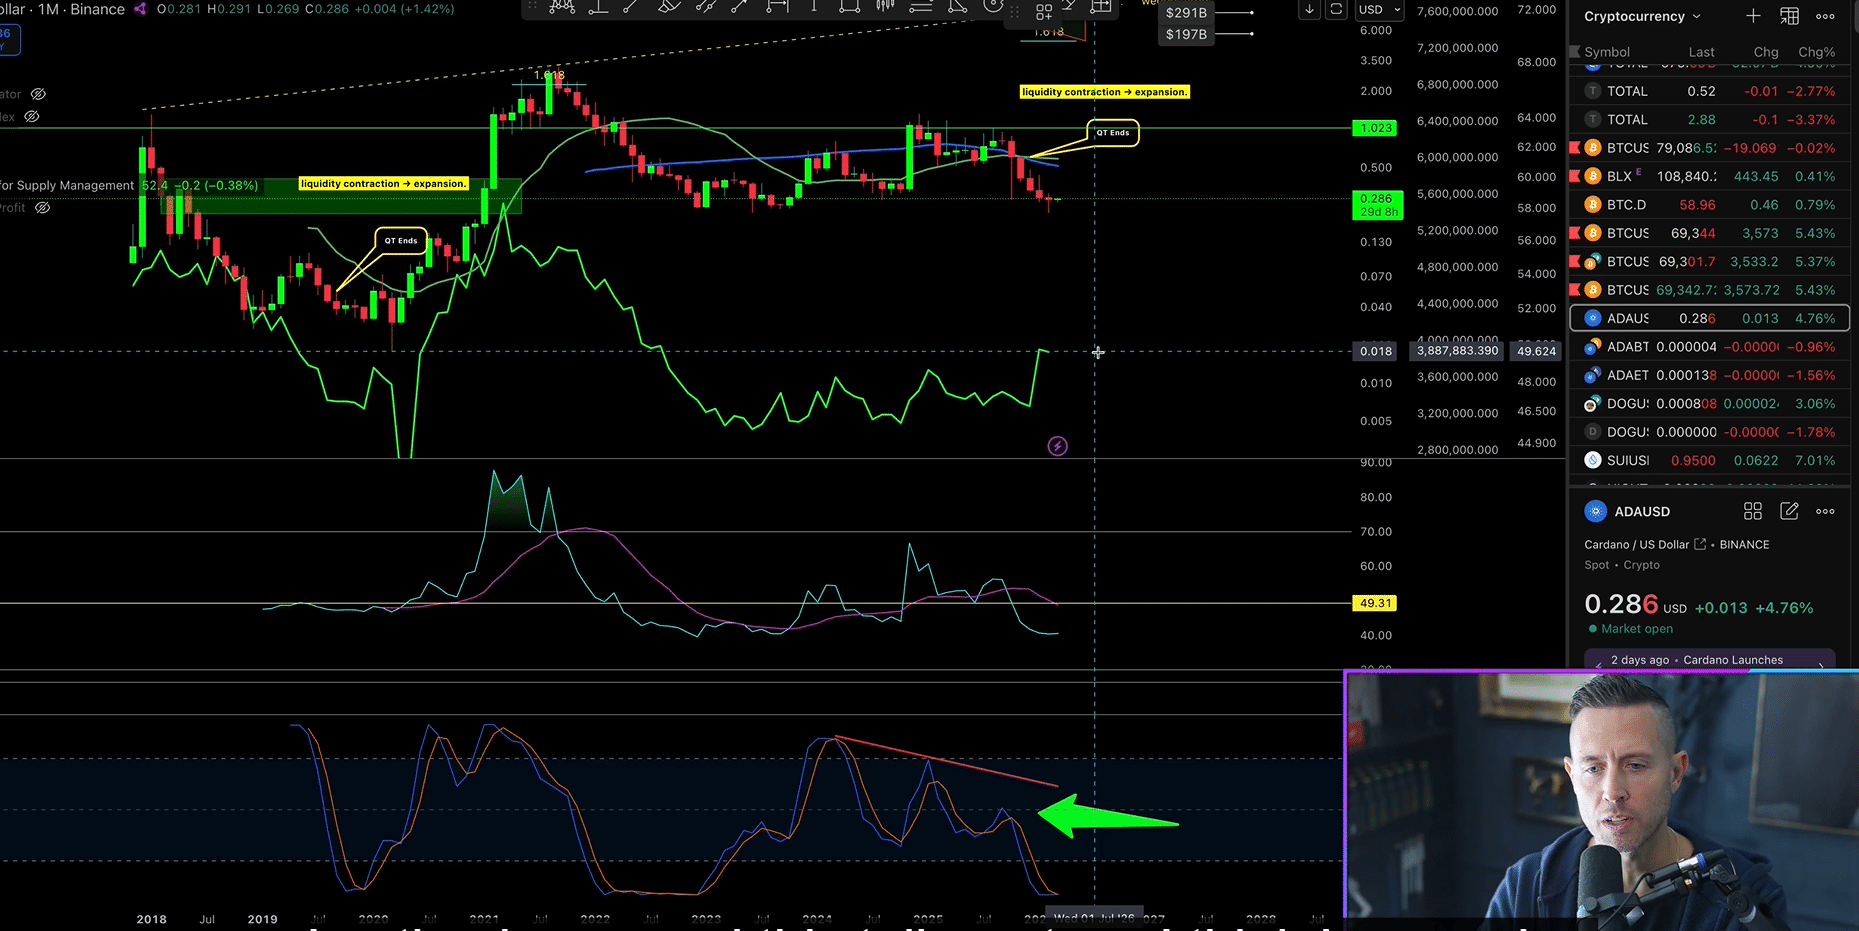1859x931 pixels.
Task: Click the grid icon beside ADAUSD
Action: [x=1752, y=511]
